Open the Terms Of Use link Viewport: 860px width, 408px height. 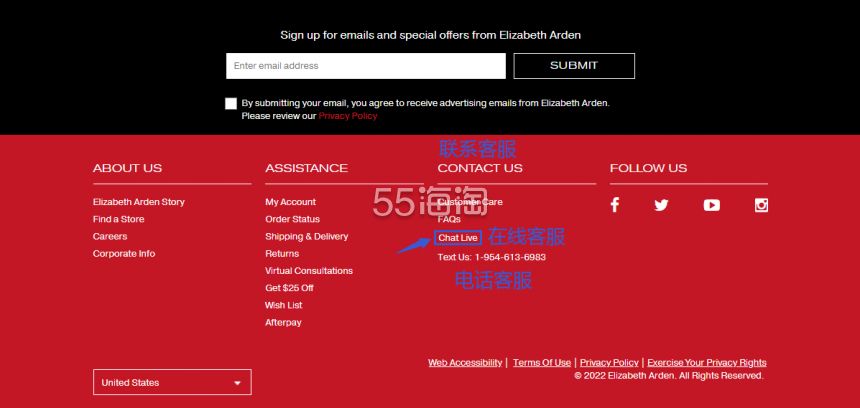[x=542, y=362]
